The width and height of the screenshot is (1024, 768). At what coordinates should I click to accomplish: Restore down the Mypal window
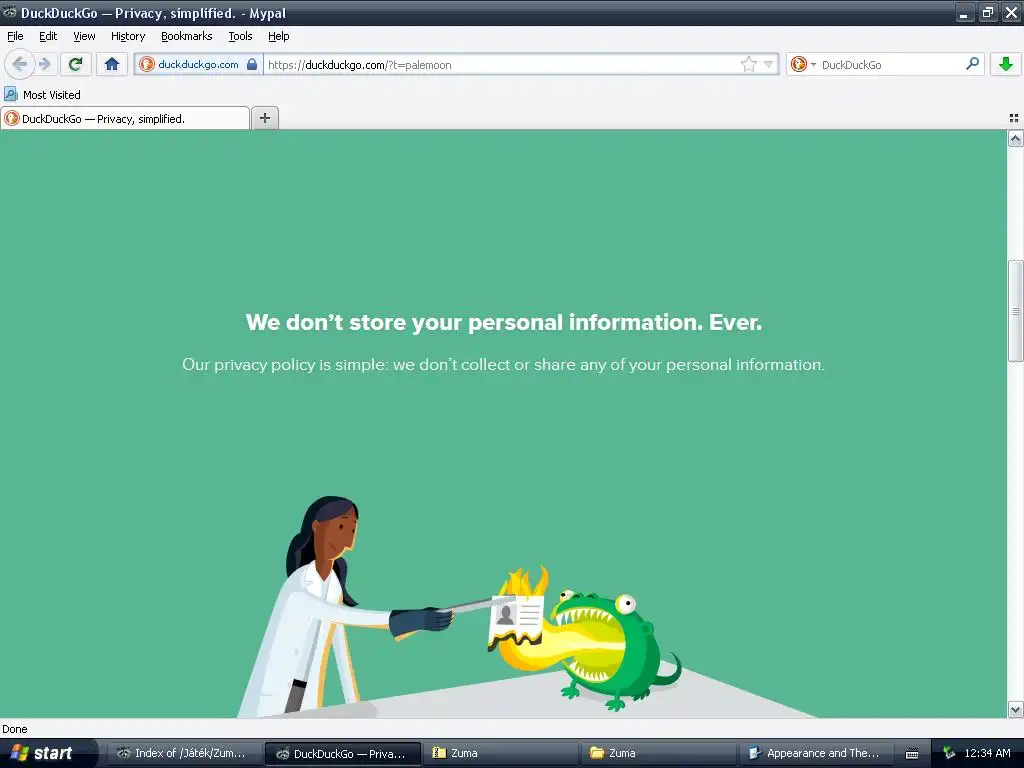tap(987, 12)
